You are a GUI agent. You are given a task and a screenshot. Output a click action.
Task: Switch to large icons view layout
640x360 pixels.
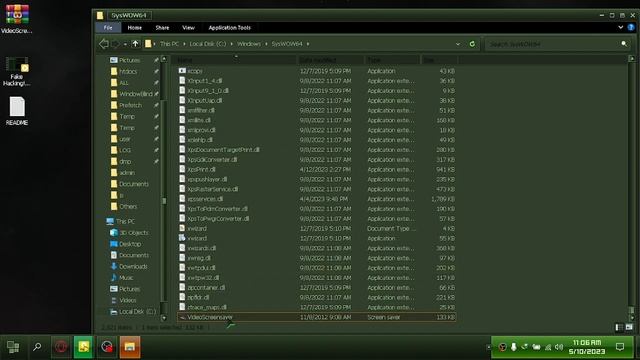coord(629,327)
